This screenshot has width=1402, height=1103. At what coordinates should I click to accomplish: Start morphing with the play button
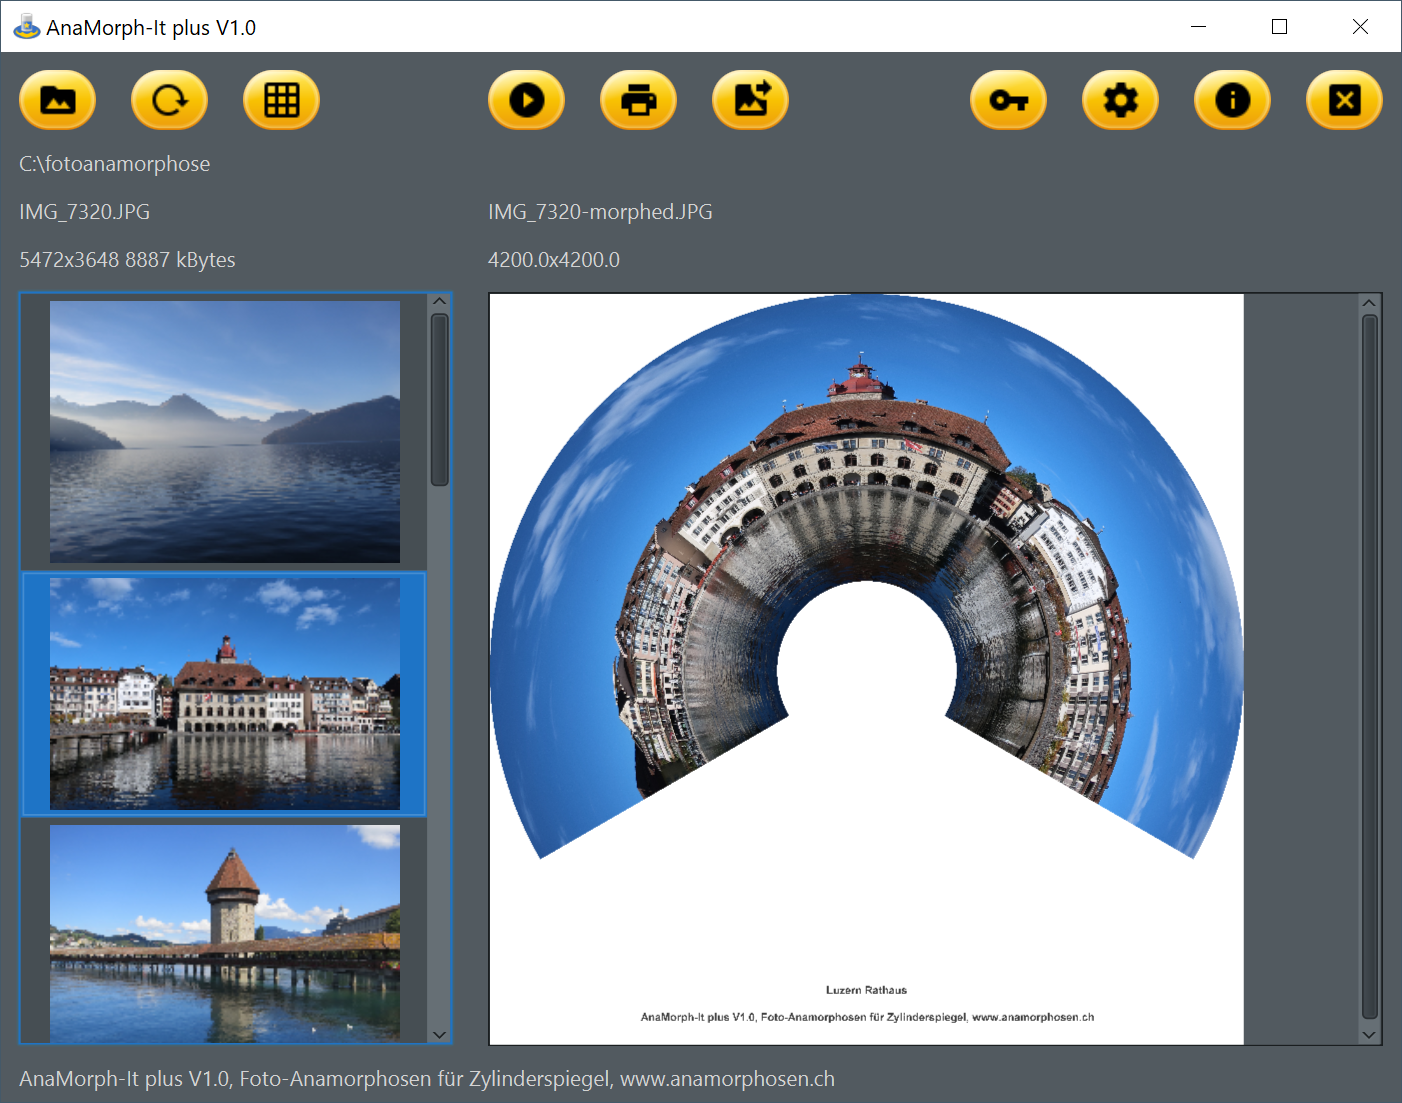526,100
